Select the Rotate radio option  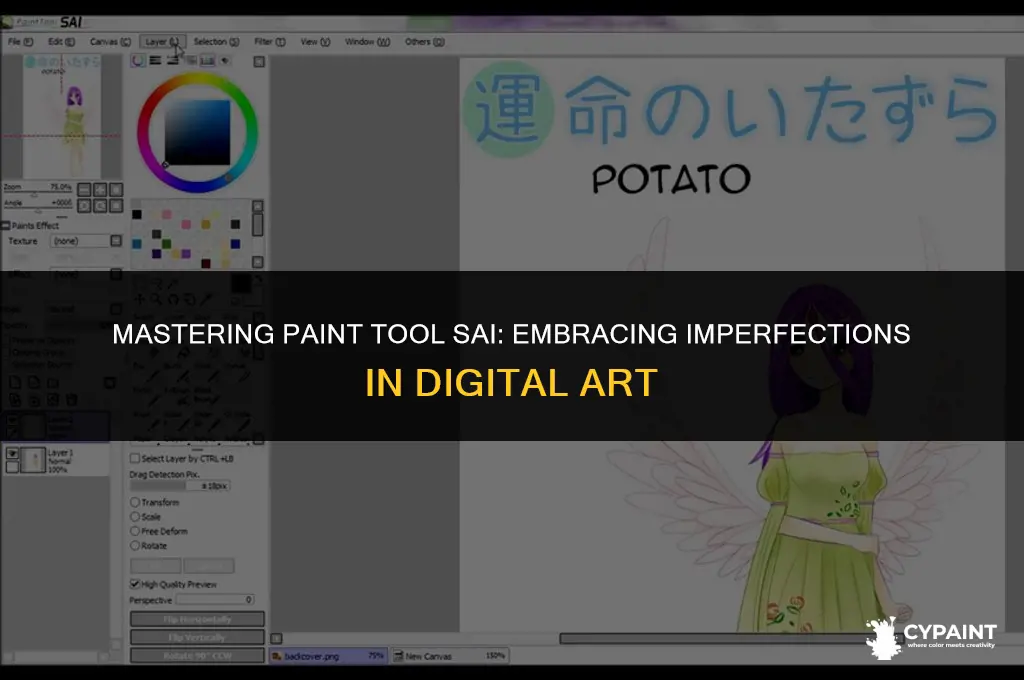pyautogui.click(x=135, y=545)
